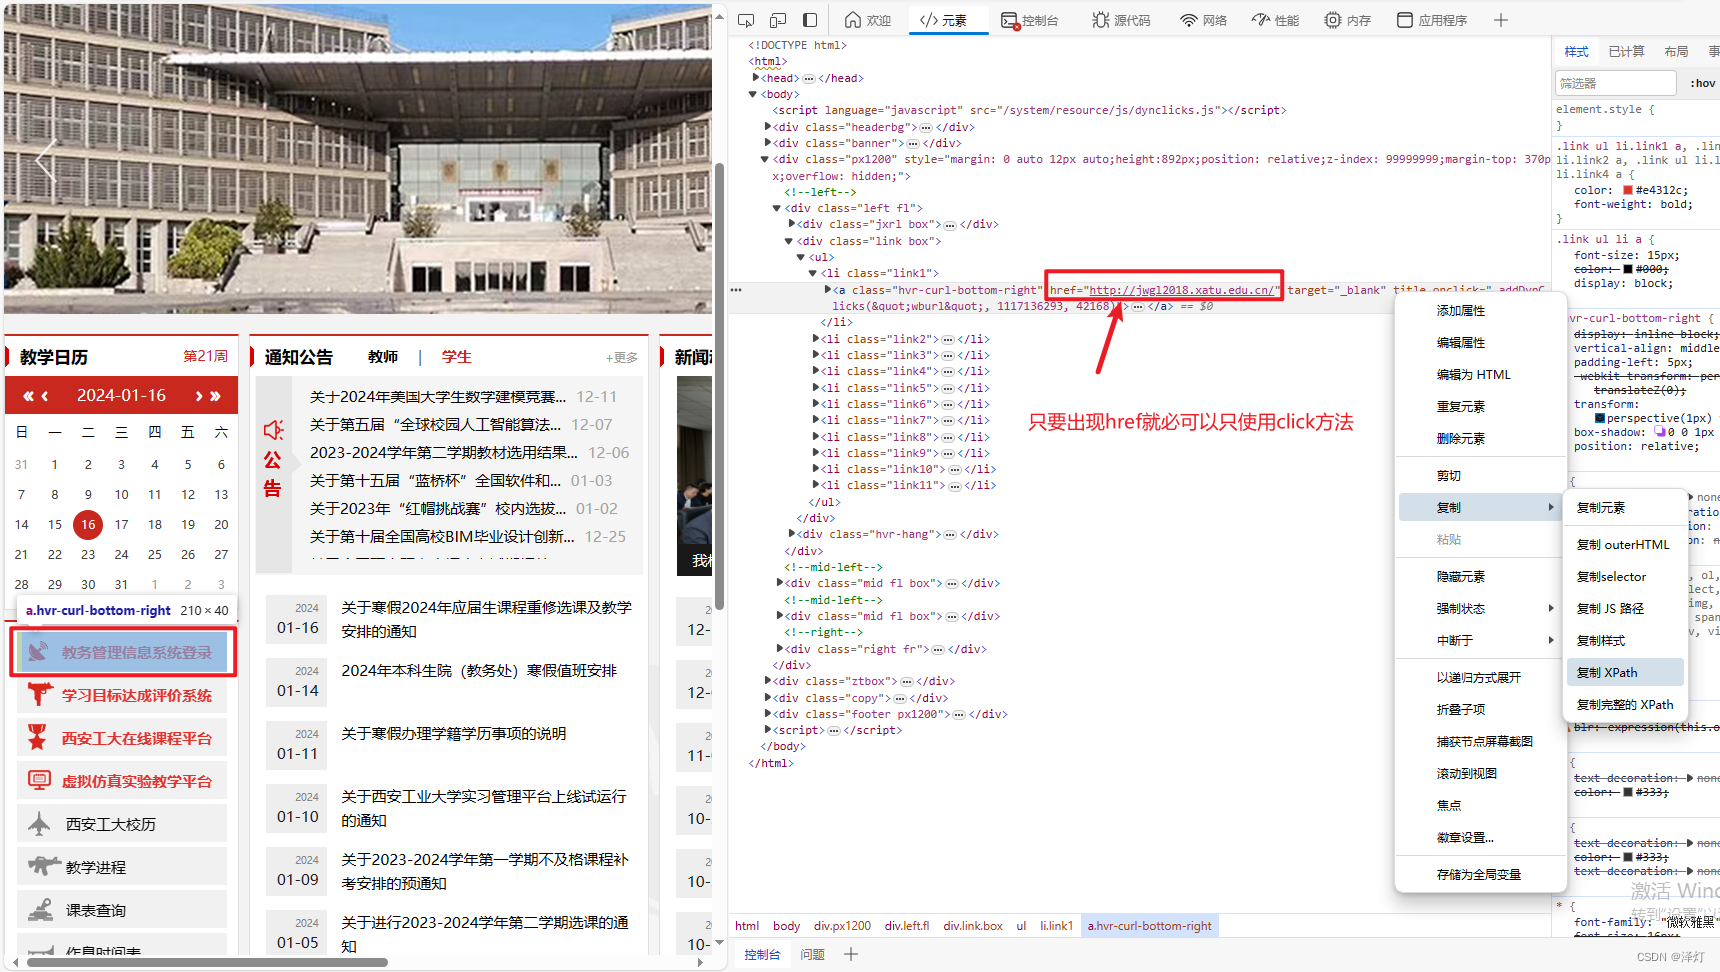Expand the li class link2 node
Screen dimensions: 1720x972
pyautogui.click(x=816, y=338)
